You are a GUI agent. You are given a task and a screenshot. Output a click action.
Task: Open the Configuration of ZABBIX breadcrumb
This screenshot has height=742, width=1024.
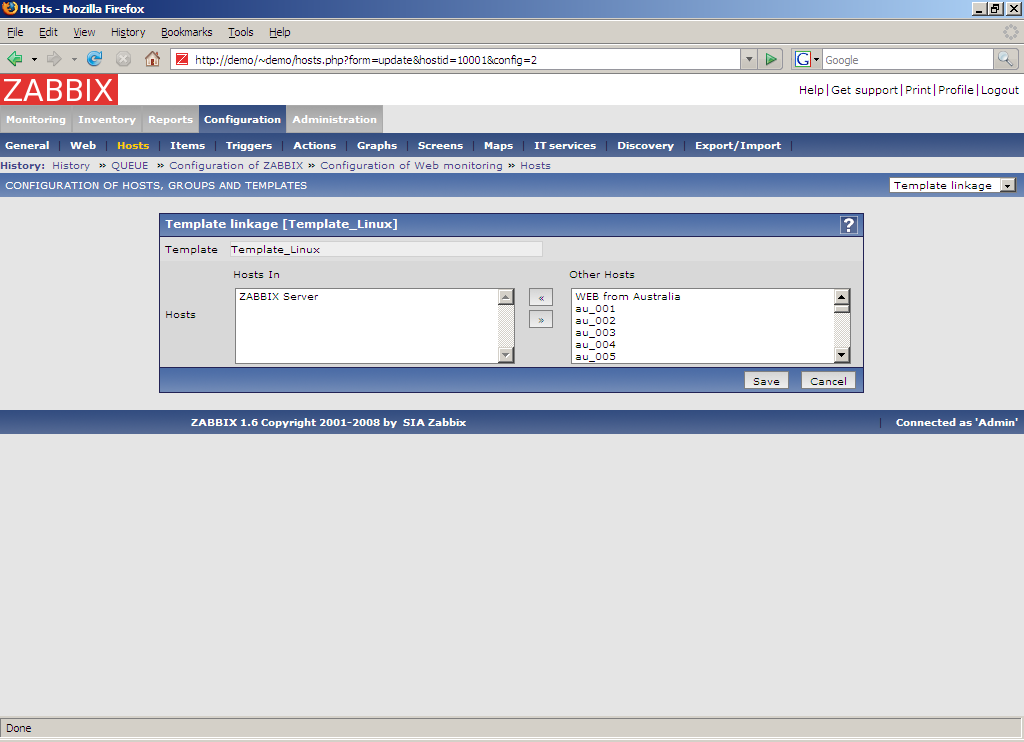[236, 166]
